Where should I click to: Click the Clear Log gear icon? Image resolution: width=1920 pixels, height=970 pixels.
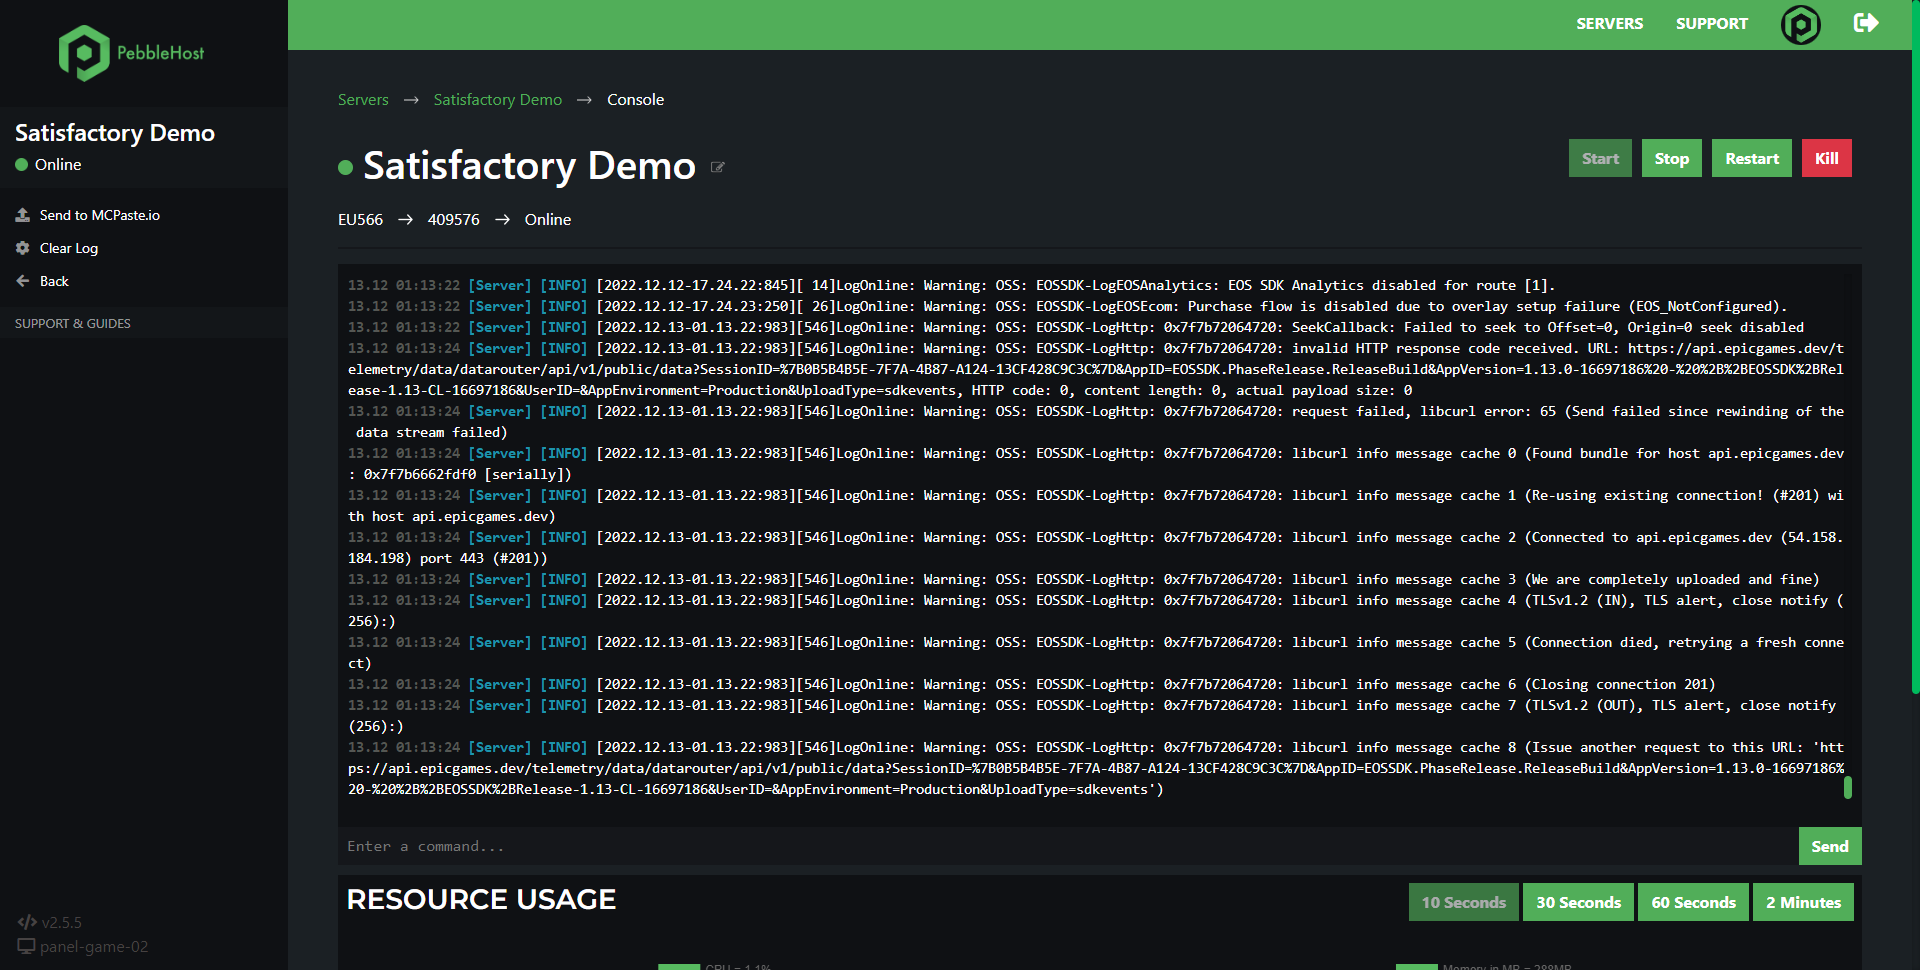coord(23,248)
